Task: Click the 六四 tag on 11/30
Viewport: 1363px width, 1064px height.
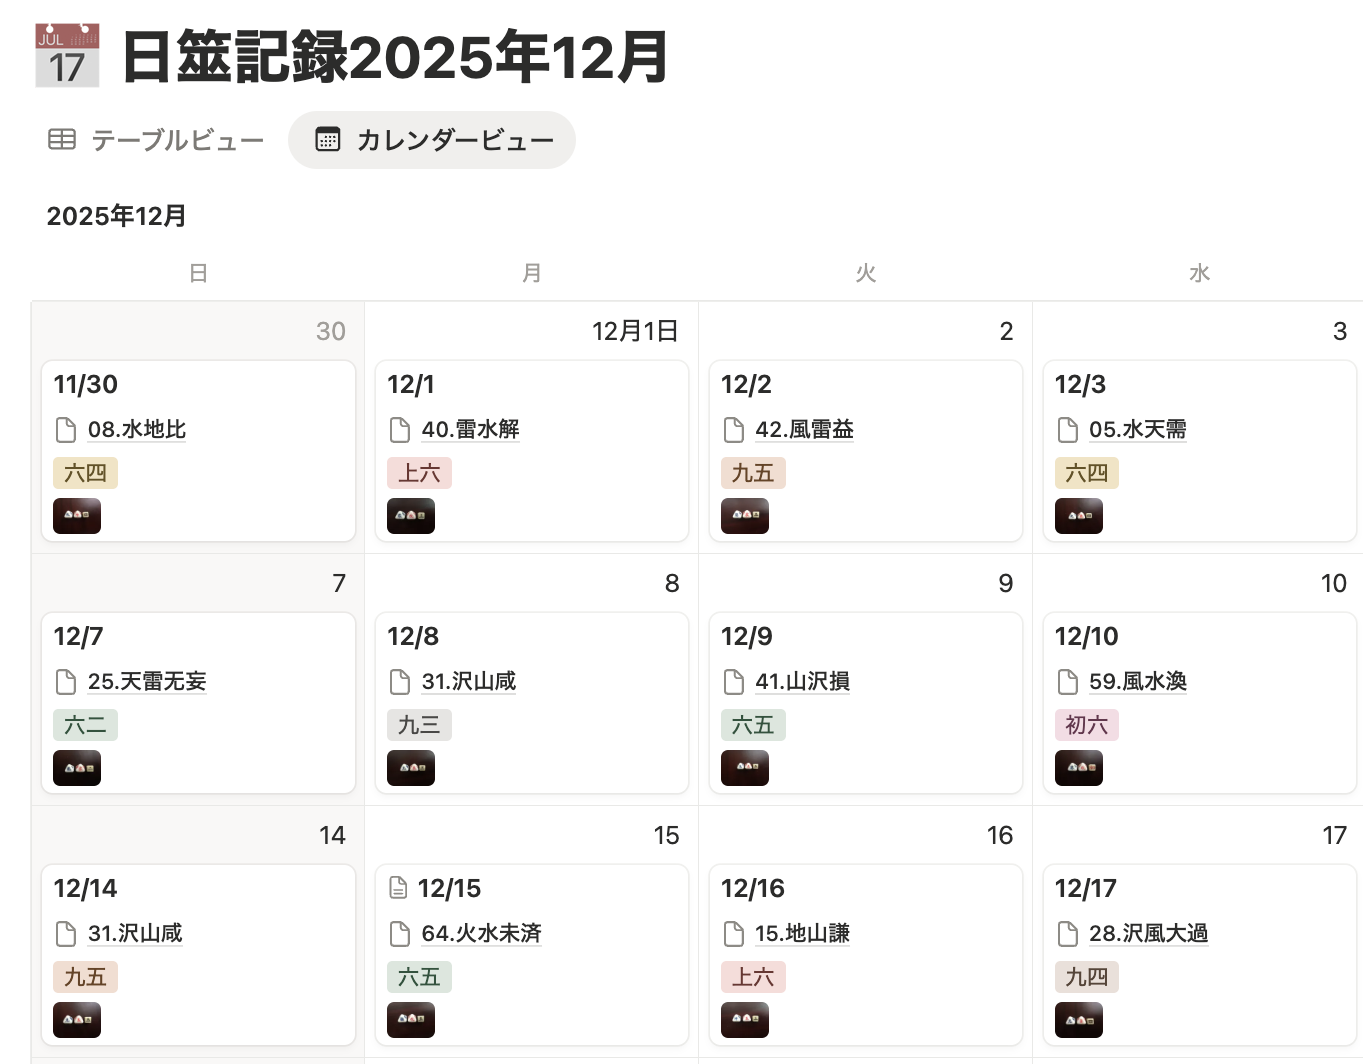Action: point(85,473)
